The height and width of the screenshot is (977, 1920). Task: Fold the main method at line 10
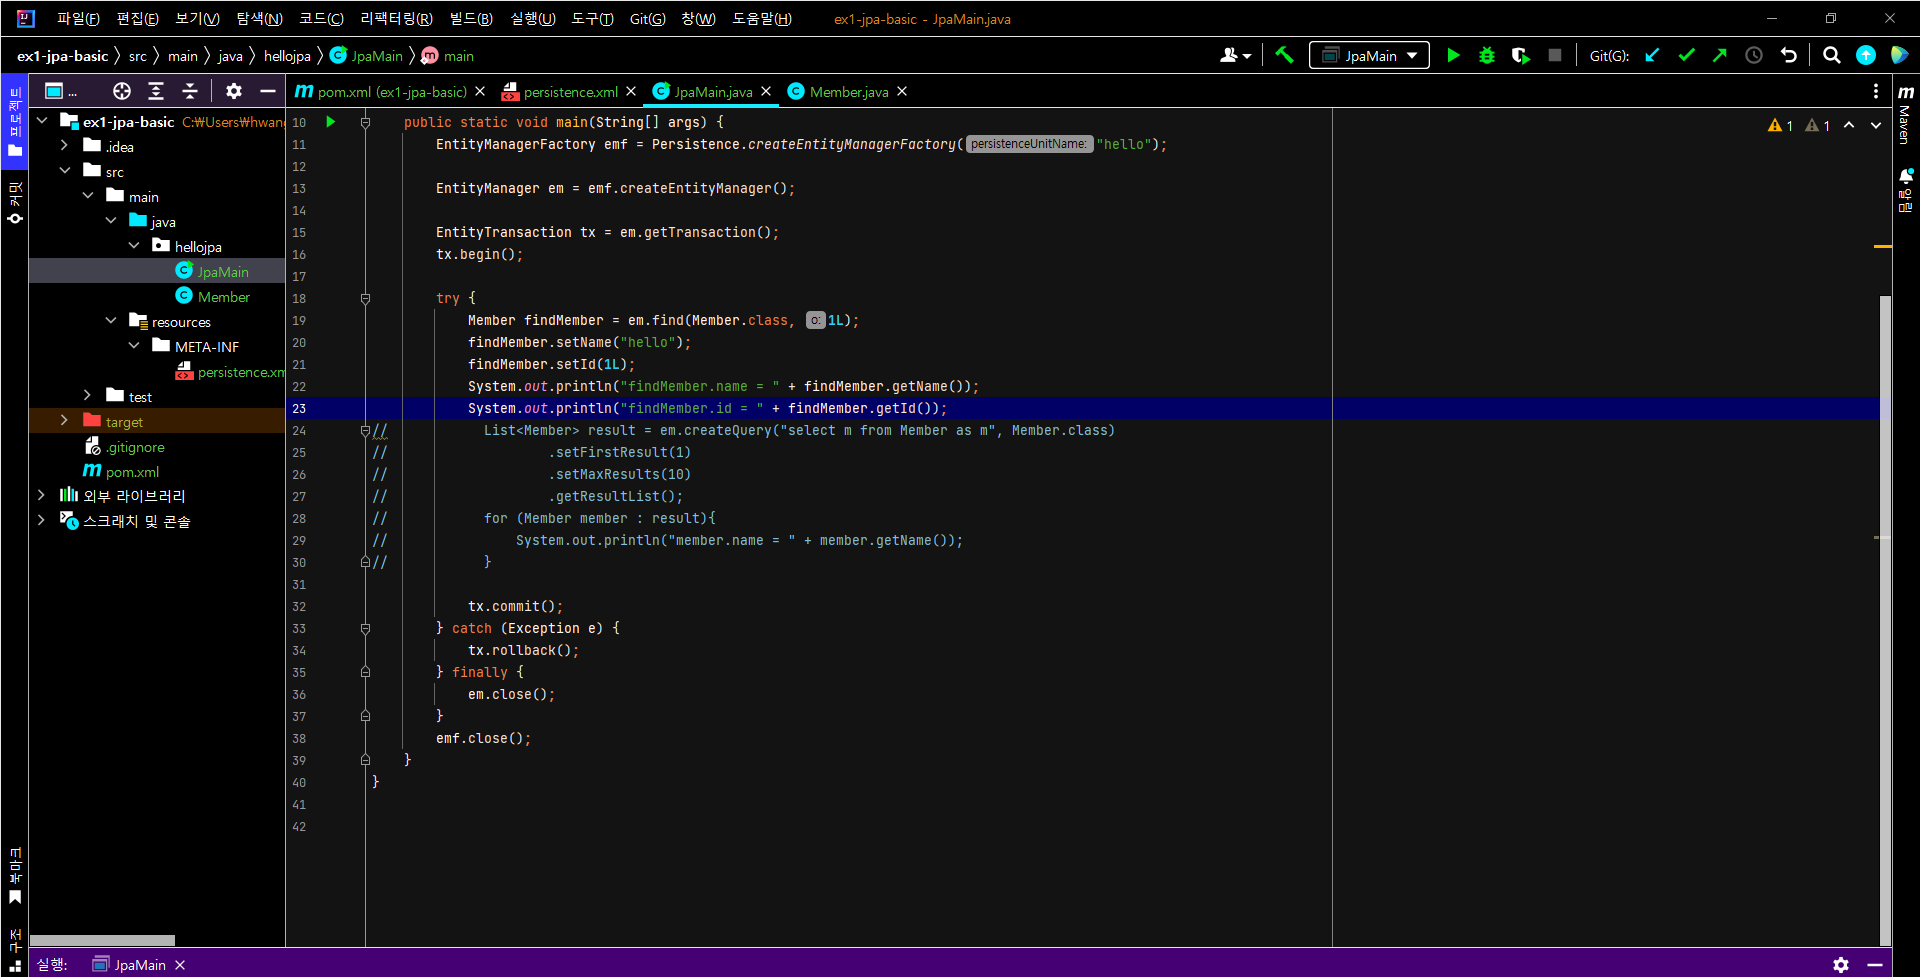point(365,123)
